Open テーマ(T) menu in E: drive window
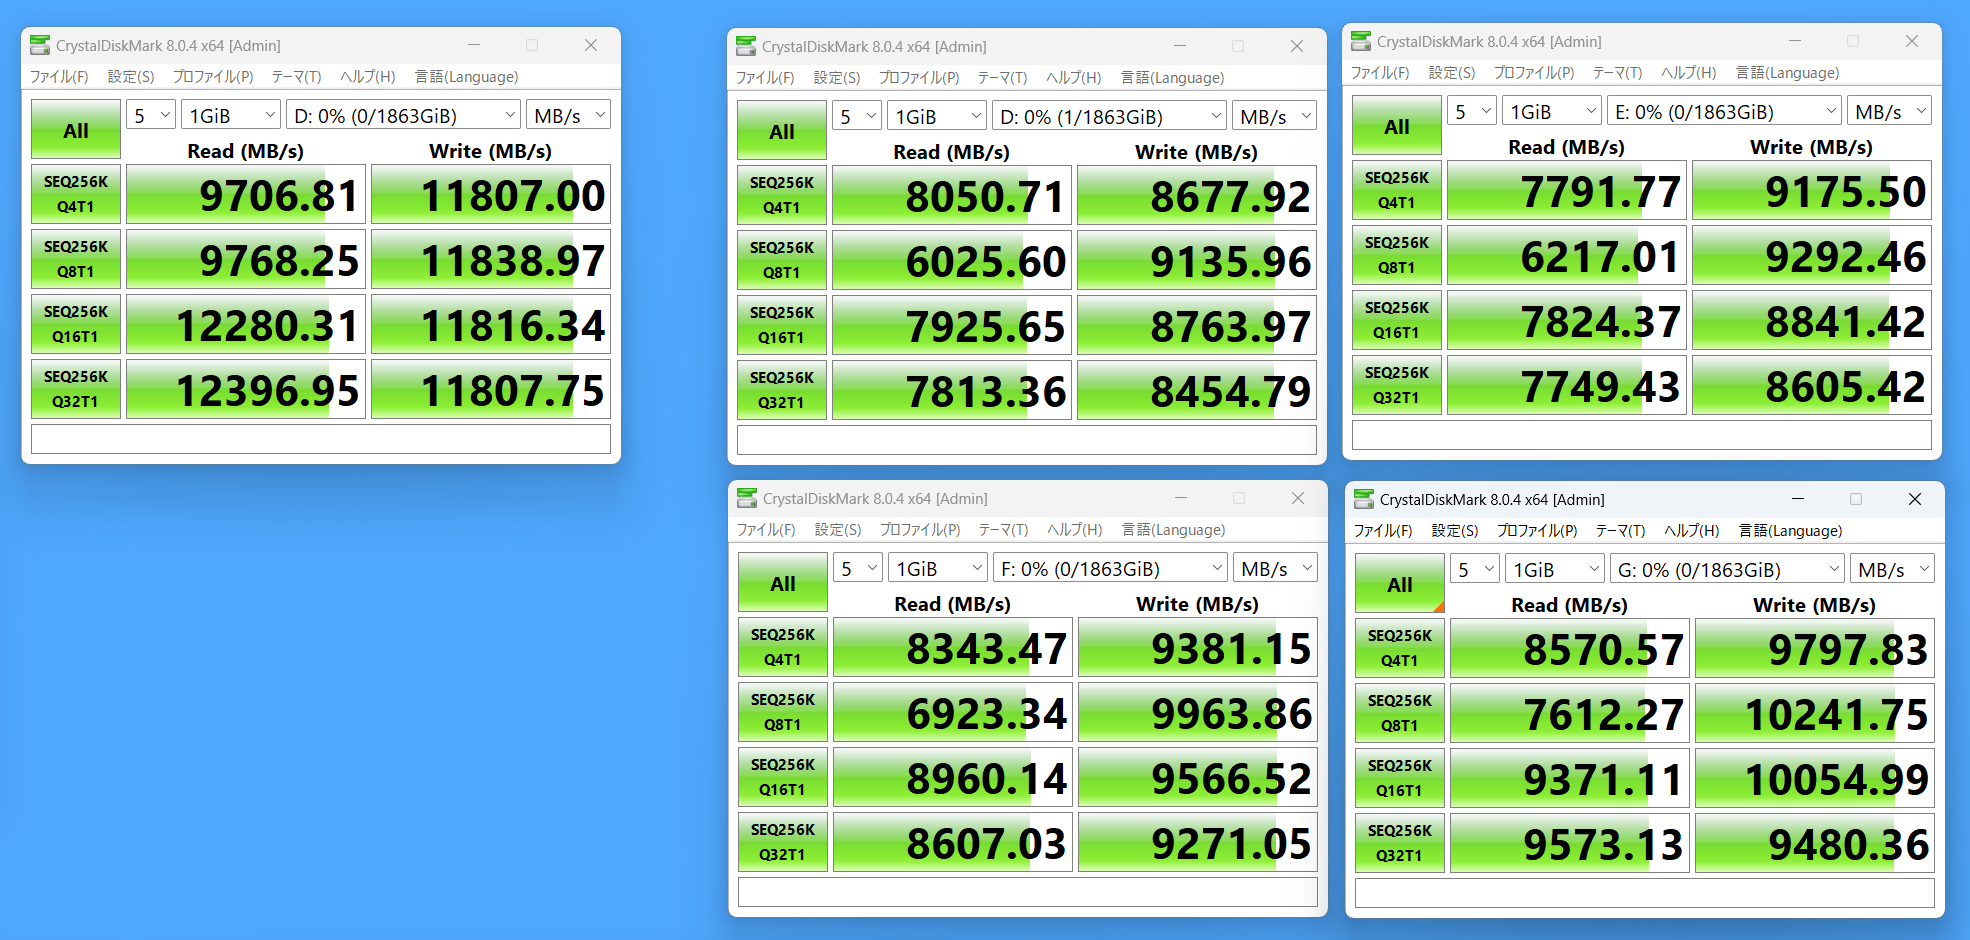 [x=1617, y=72]
